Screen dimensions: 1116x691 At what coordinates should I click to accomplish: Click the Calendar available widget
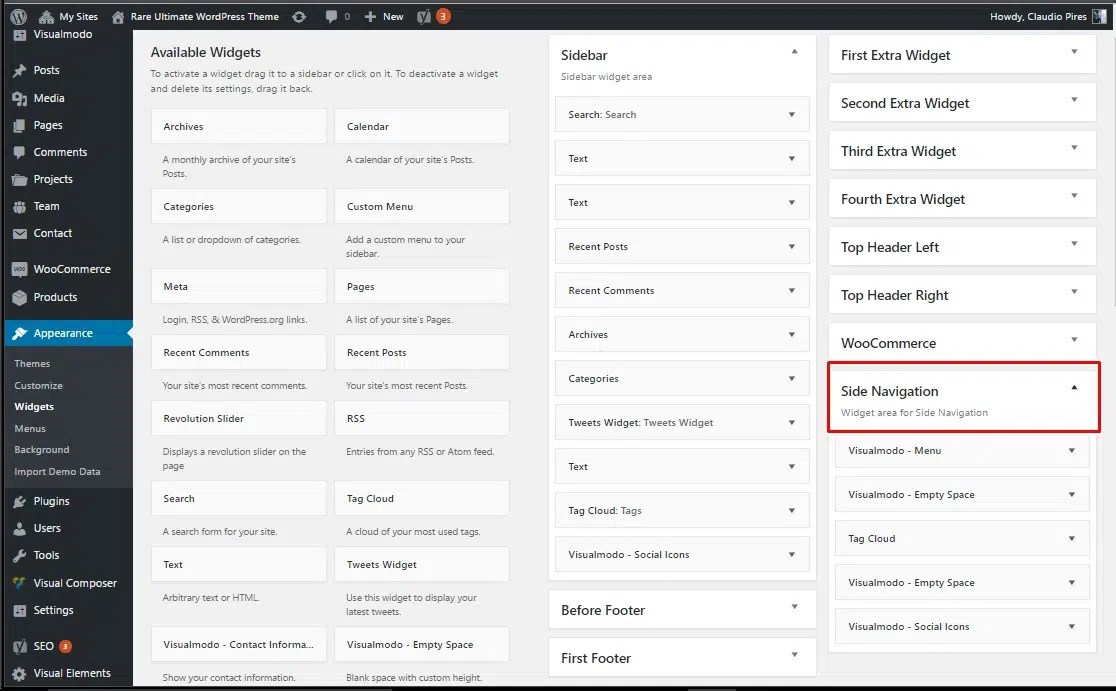point(422,127)
